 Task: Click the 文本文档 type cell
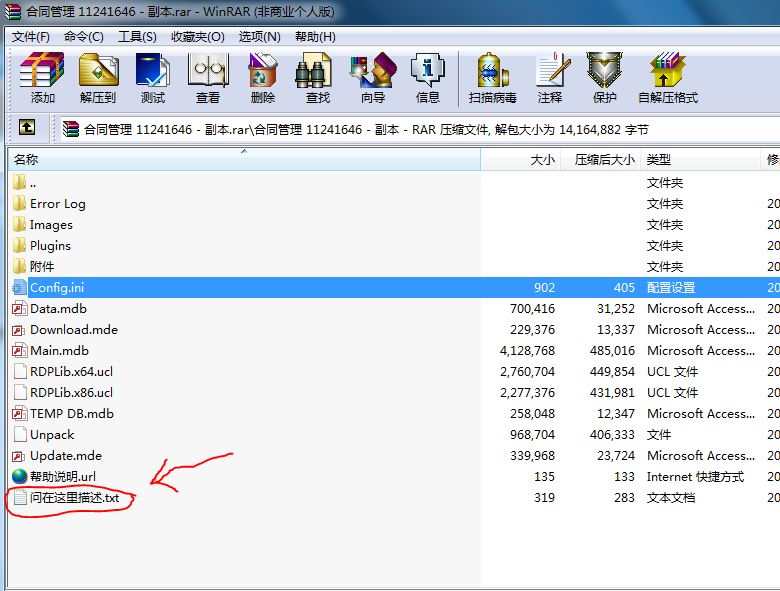click(x=671, y=497)
